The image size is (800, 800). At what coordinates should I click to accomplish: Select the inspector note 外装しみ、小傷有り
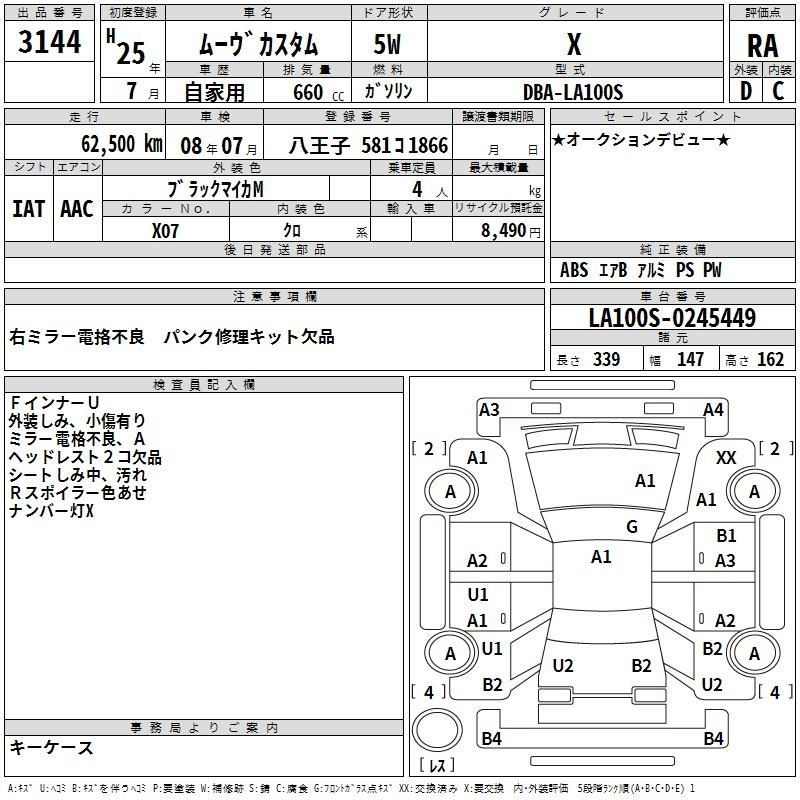click(x=77, y=420)
